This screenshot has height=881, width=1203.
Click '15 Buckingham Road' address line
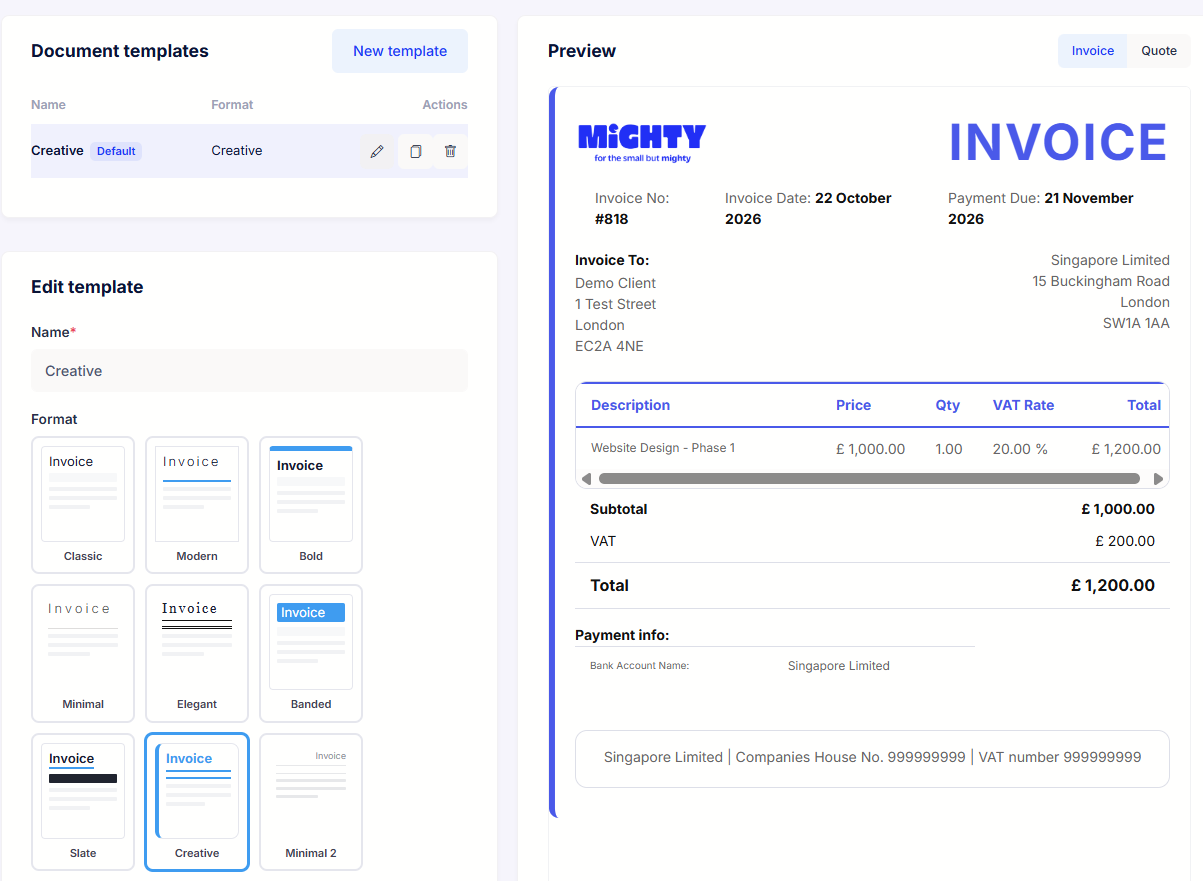[1101, 282]
